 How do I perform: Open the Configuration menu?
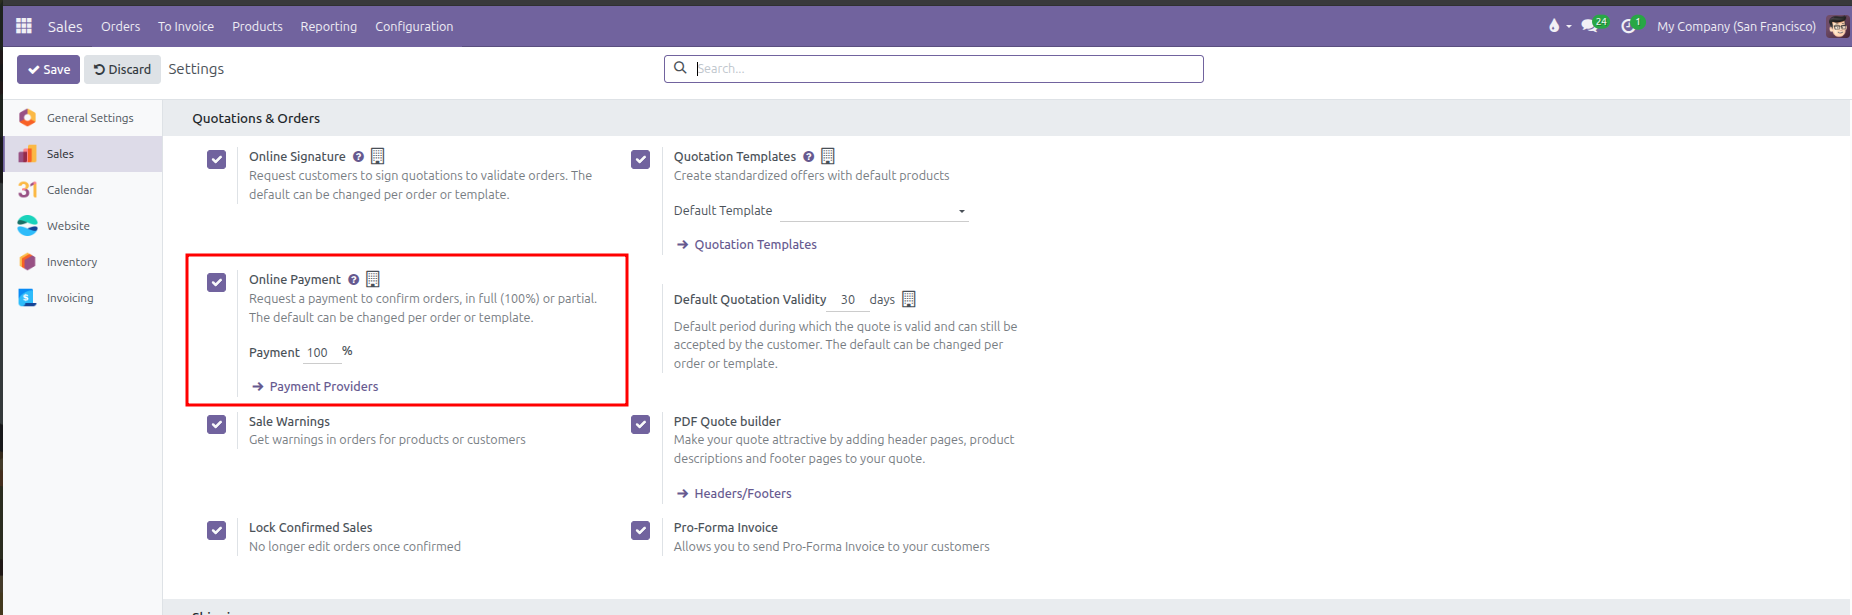(414, 27)
